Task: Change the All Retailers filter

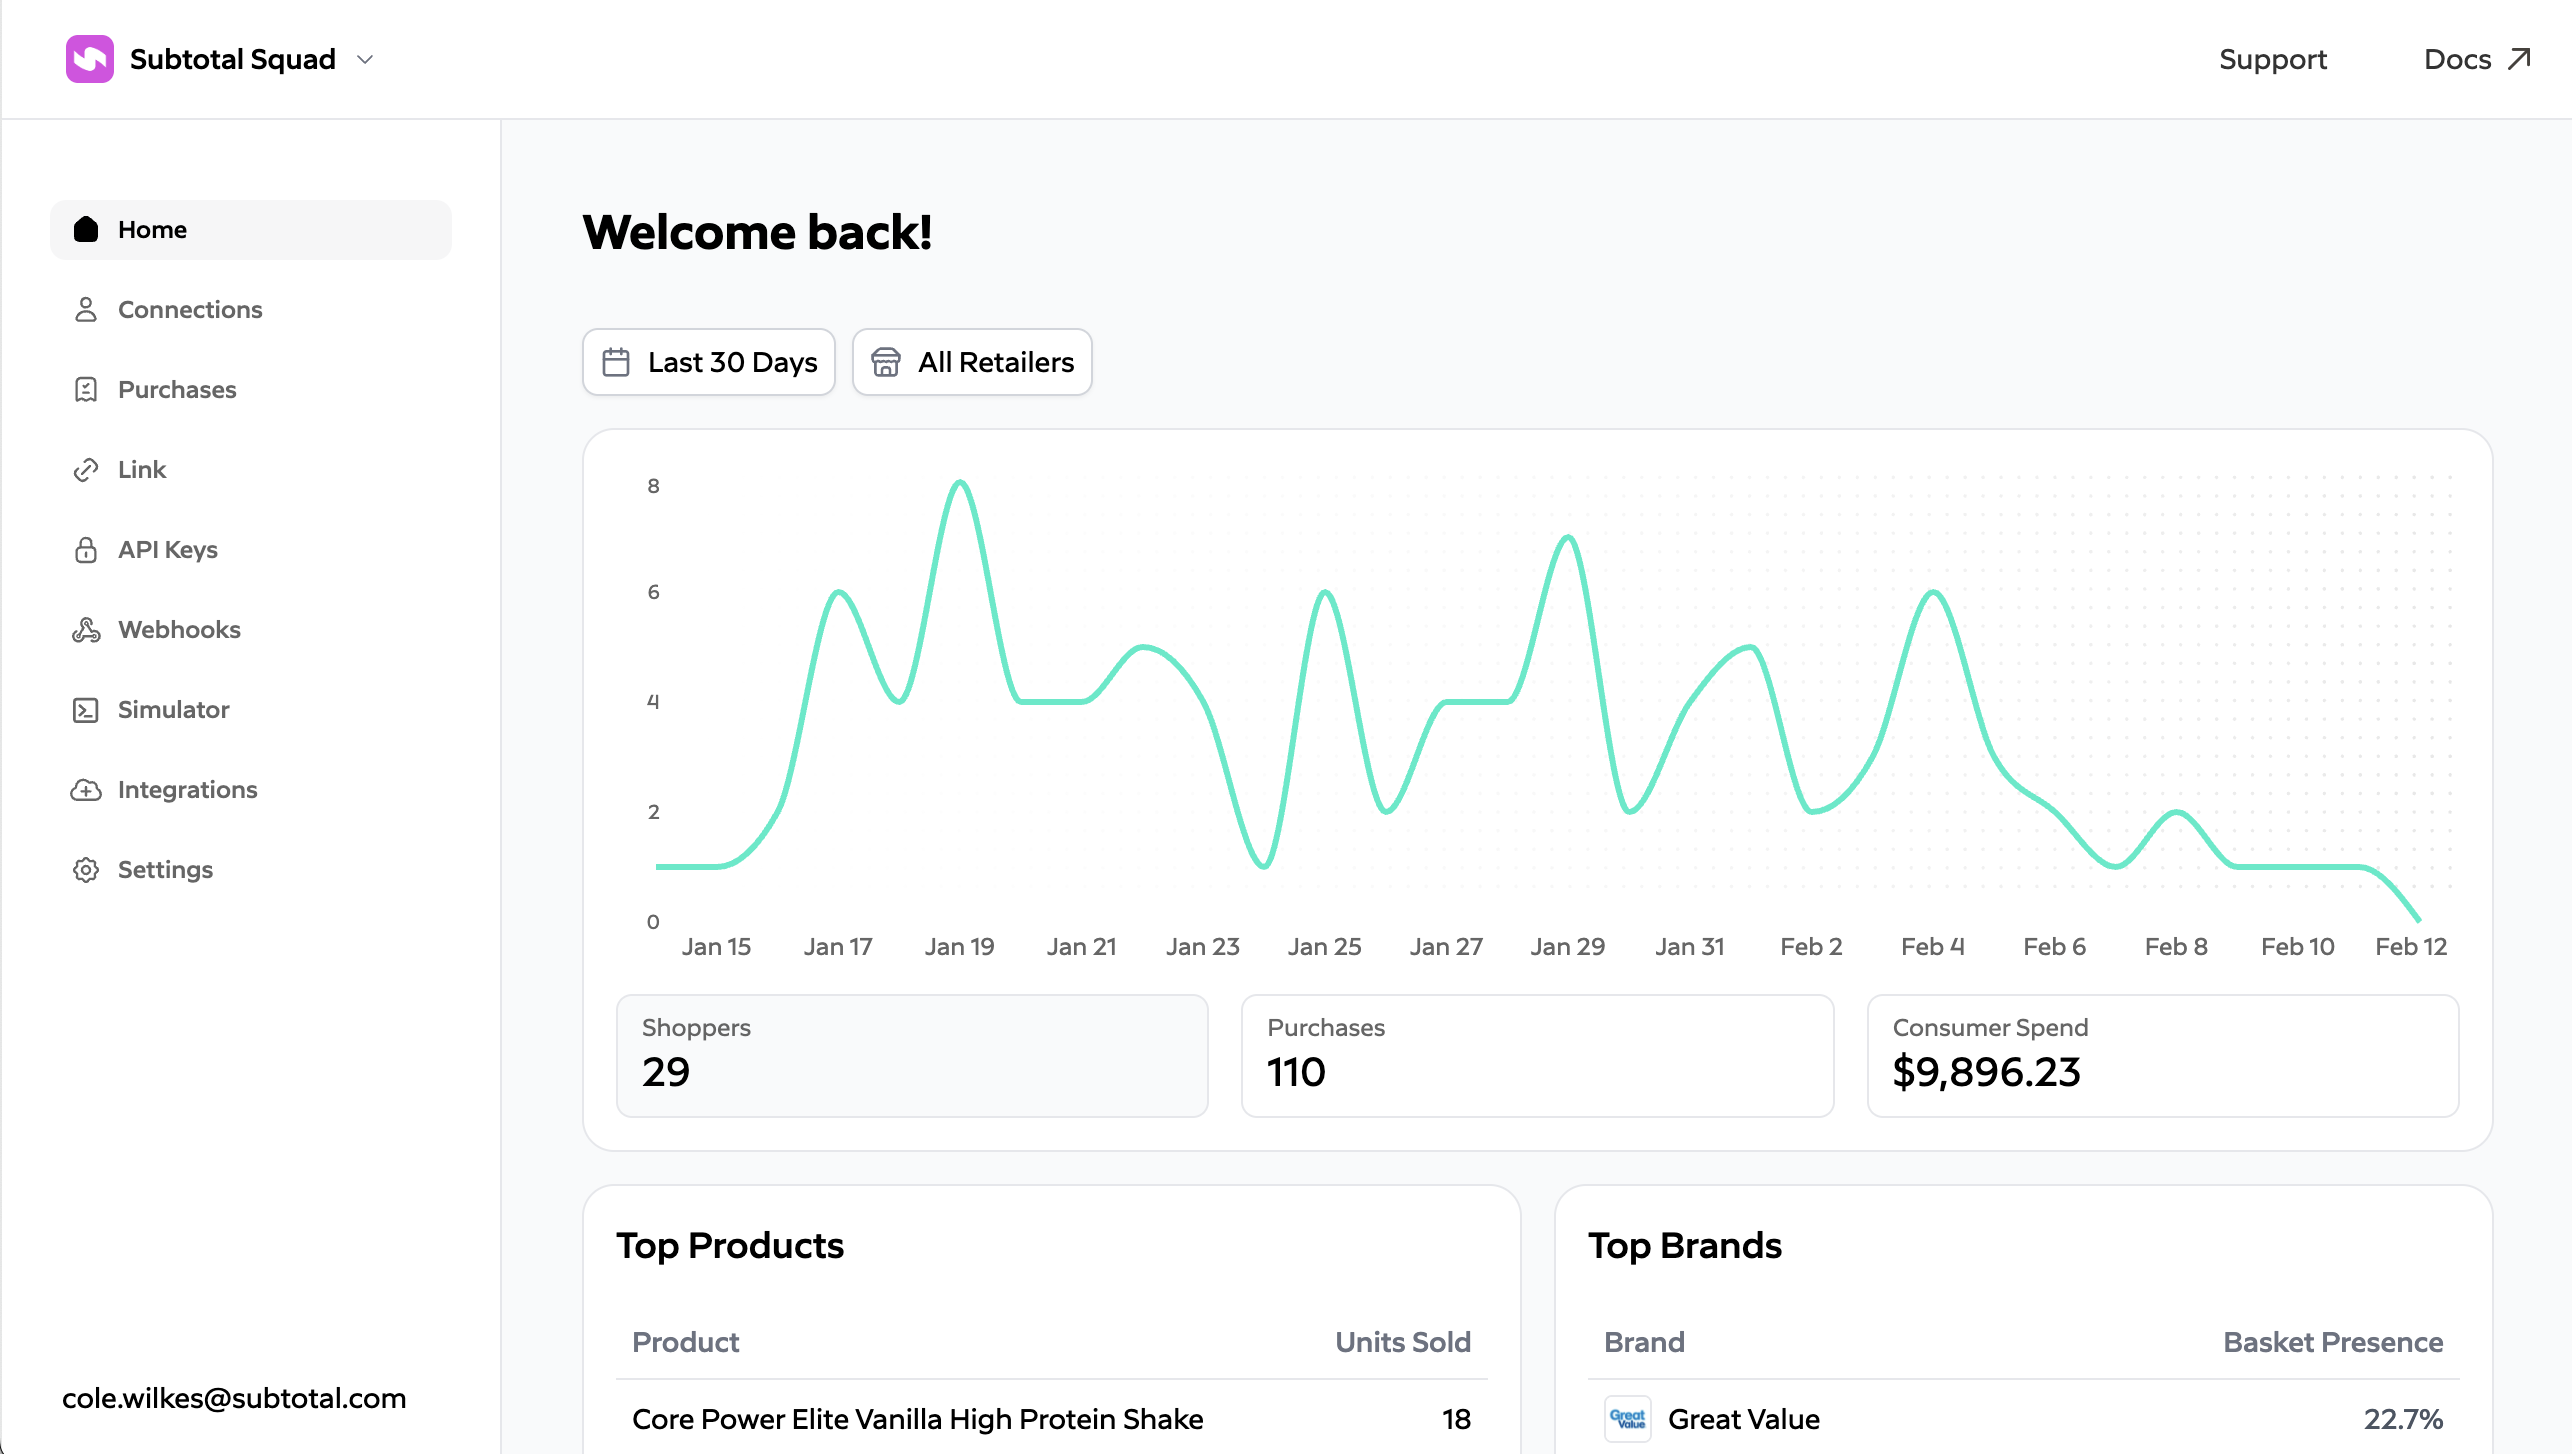Action: (x=971, y=361)
